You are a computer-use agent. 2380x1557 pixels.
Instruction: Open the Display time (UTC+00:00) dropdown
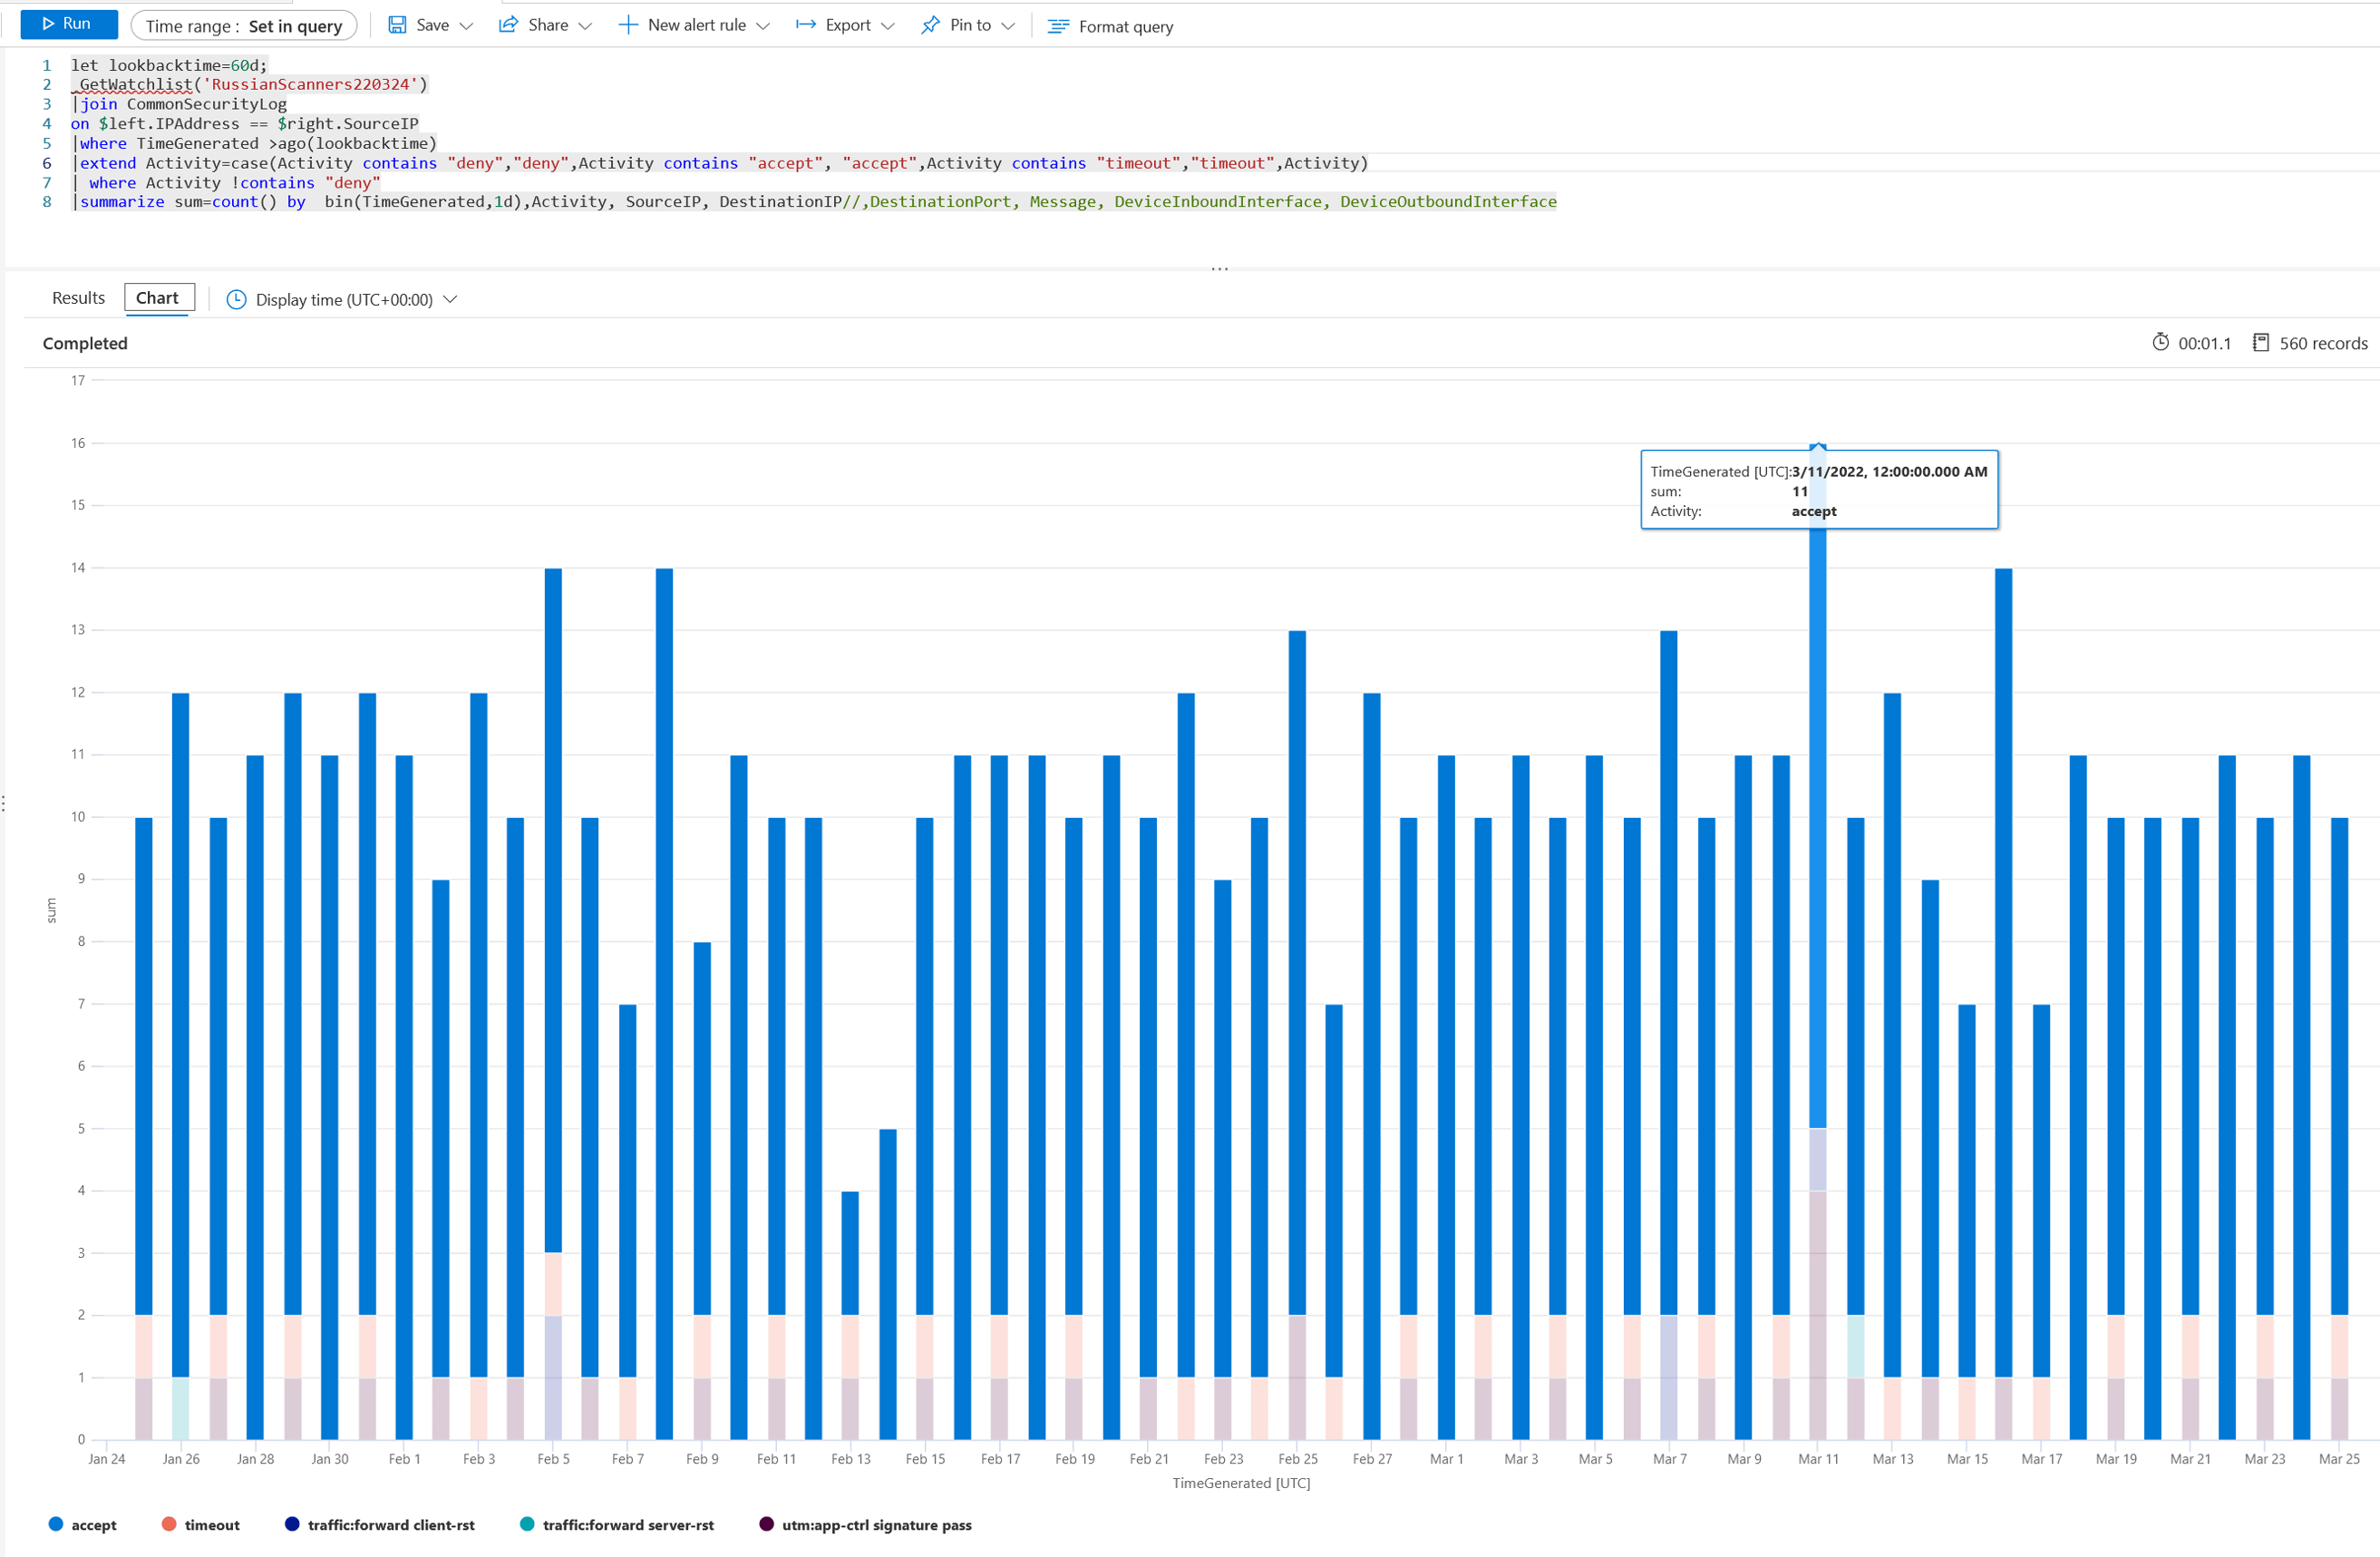click(x=343, y=299)
